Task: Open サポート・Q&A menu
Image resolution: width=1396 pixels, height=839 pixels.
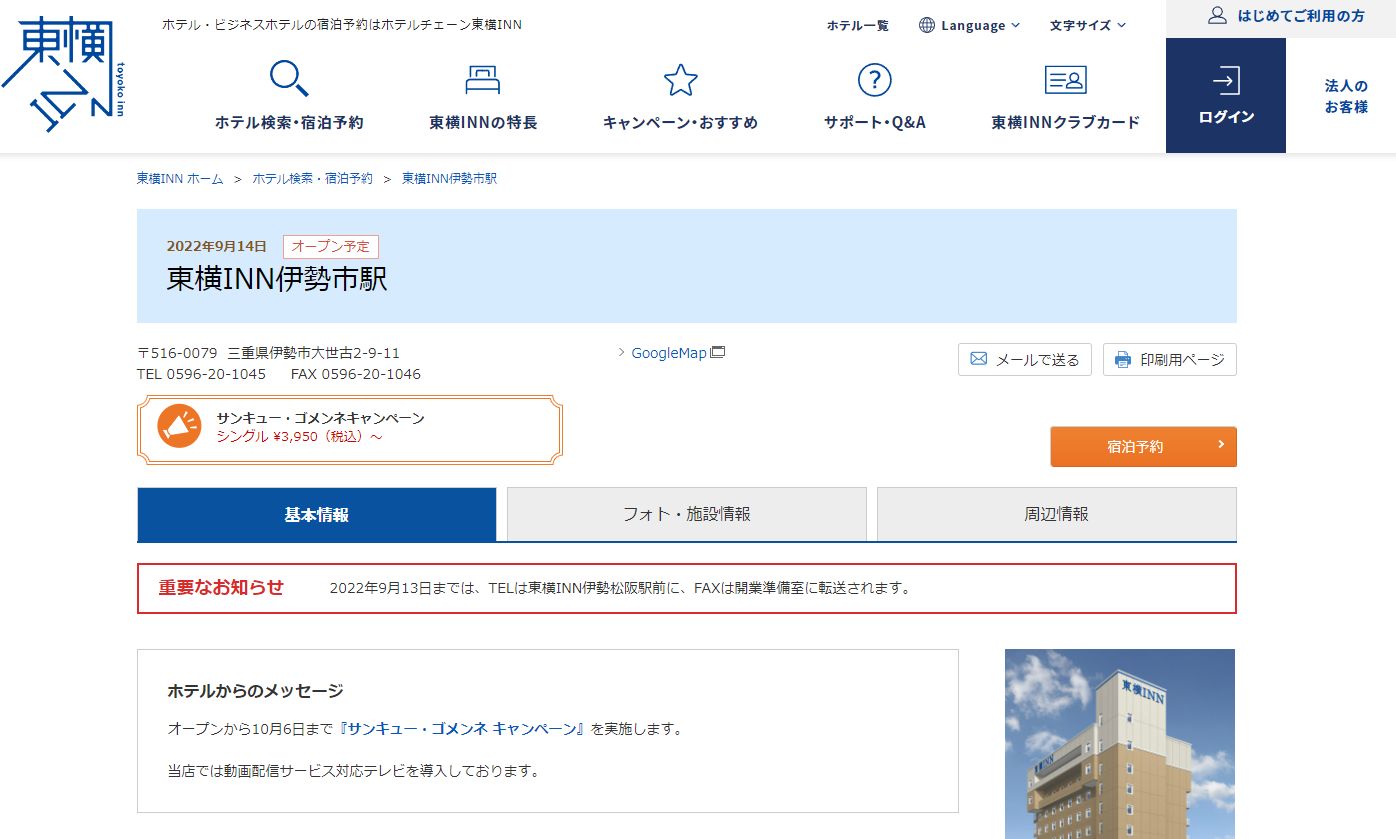Action: point(875,98)
